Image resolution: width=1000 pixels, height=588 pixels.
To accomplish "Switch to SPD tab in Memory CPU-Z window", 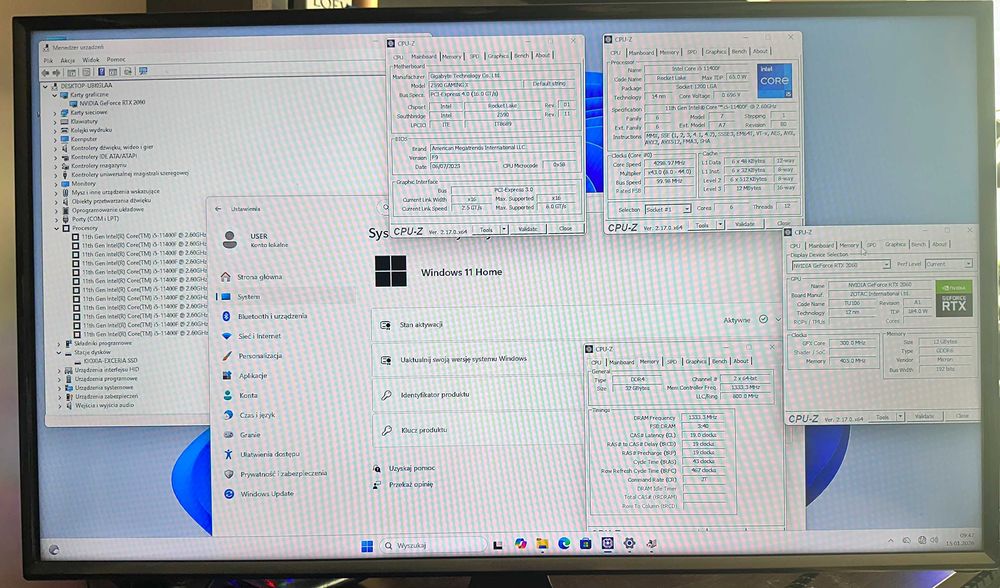I will click(672, 361).
